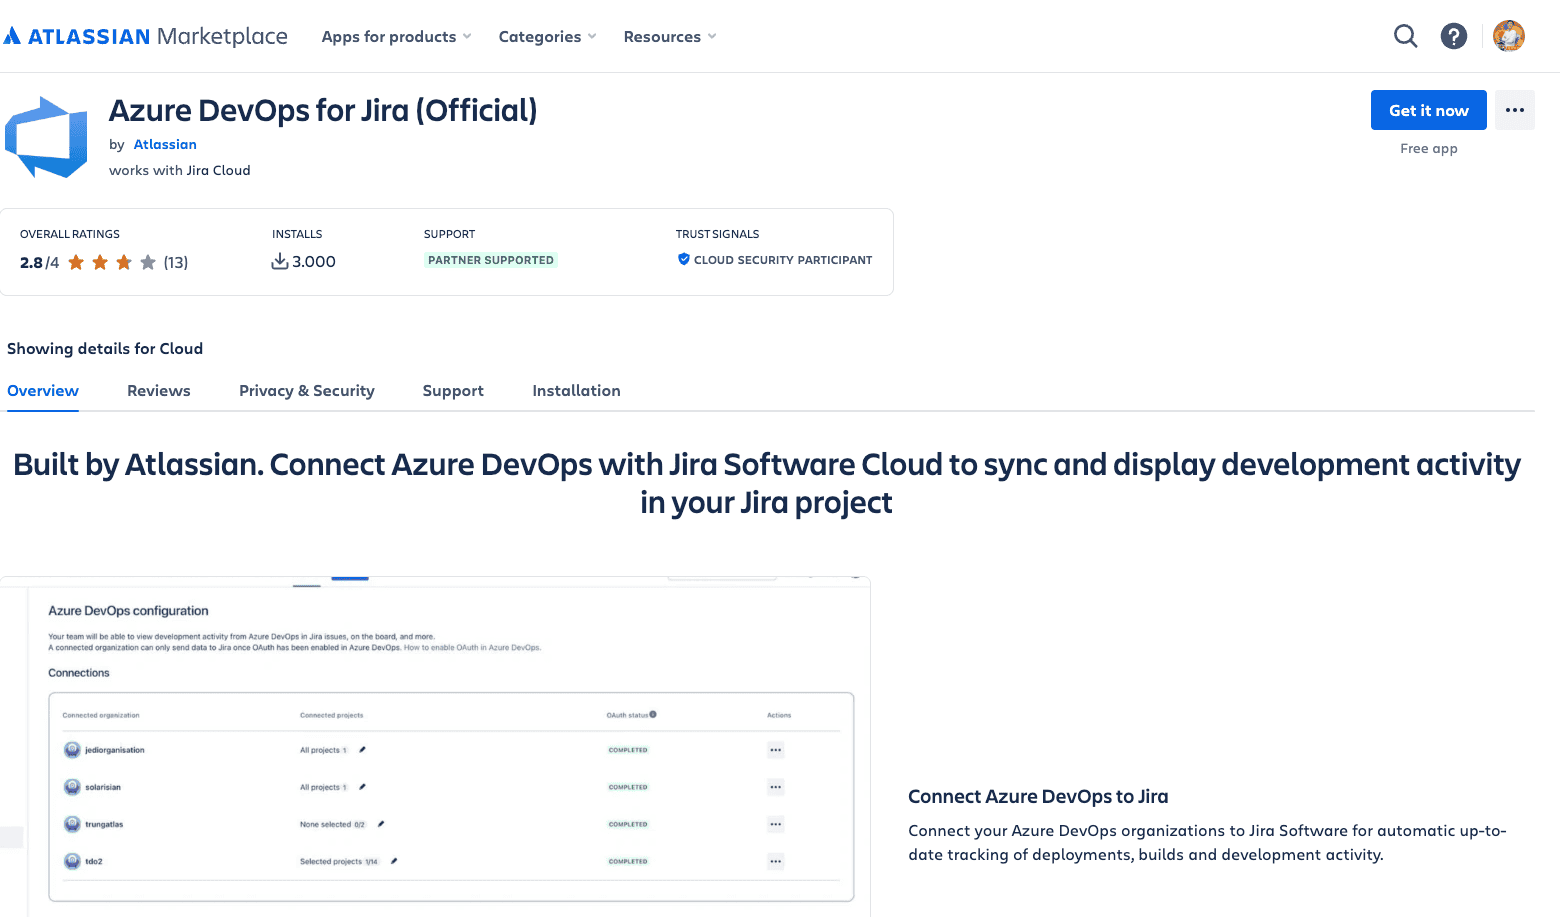Viewport: 1560px width, 917px height.
Task: Click the Free app label
Action: 1429,148
